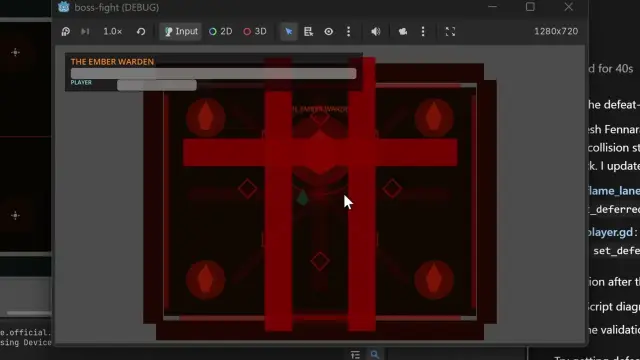Click the green player character in the arena
The image size is (640, 360).
pyautogui.click(x=302, y=198)
